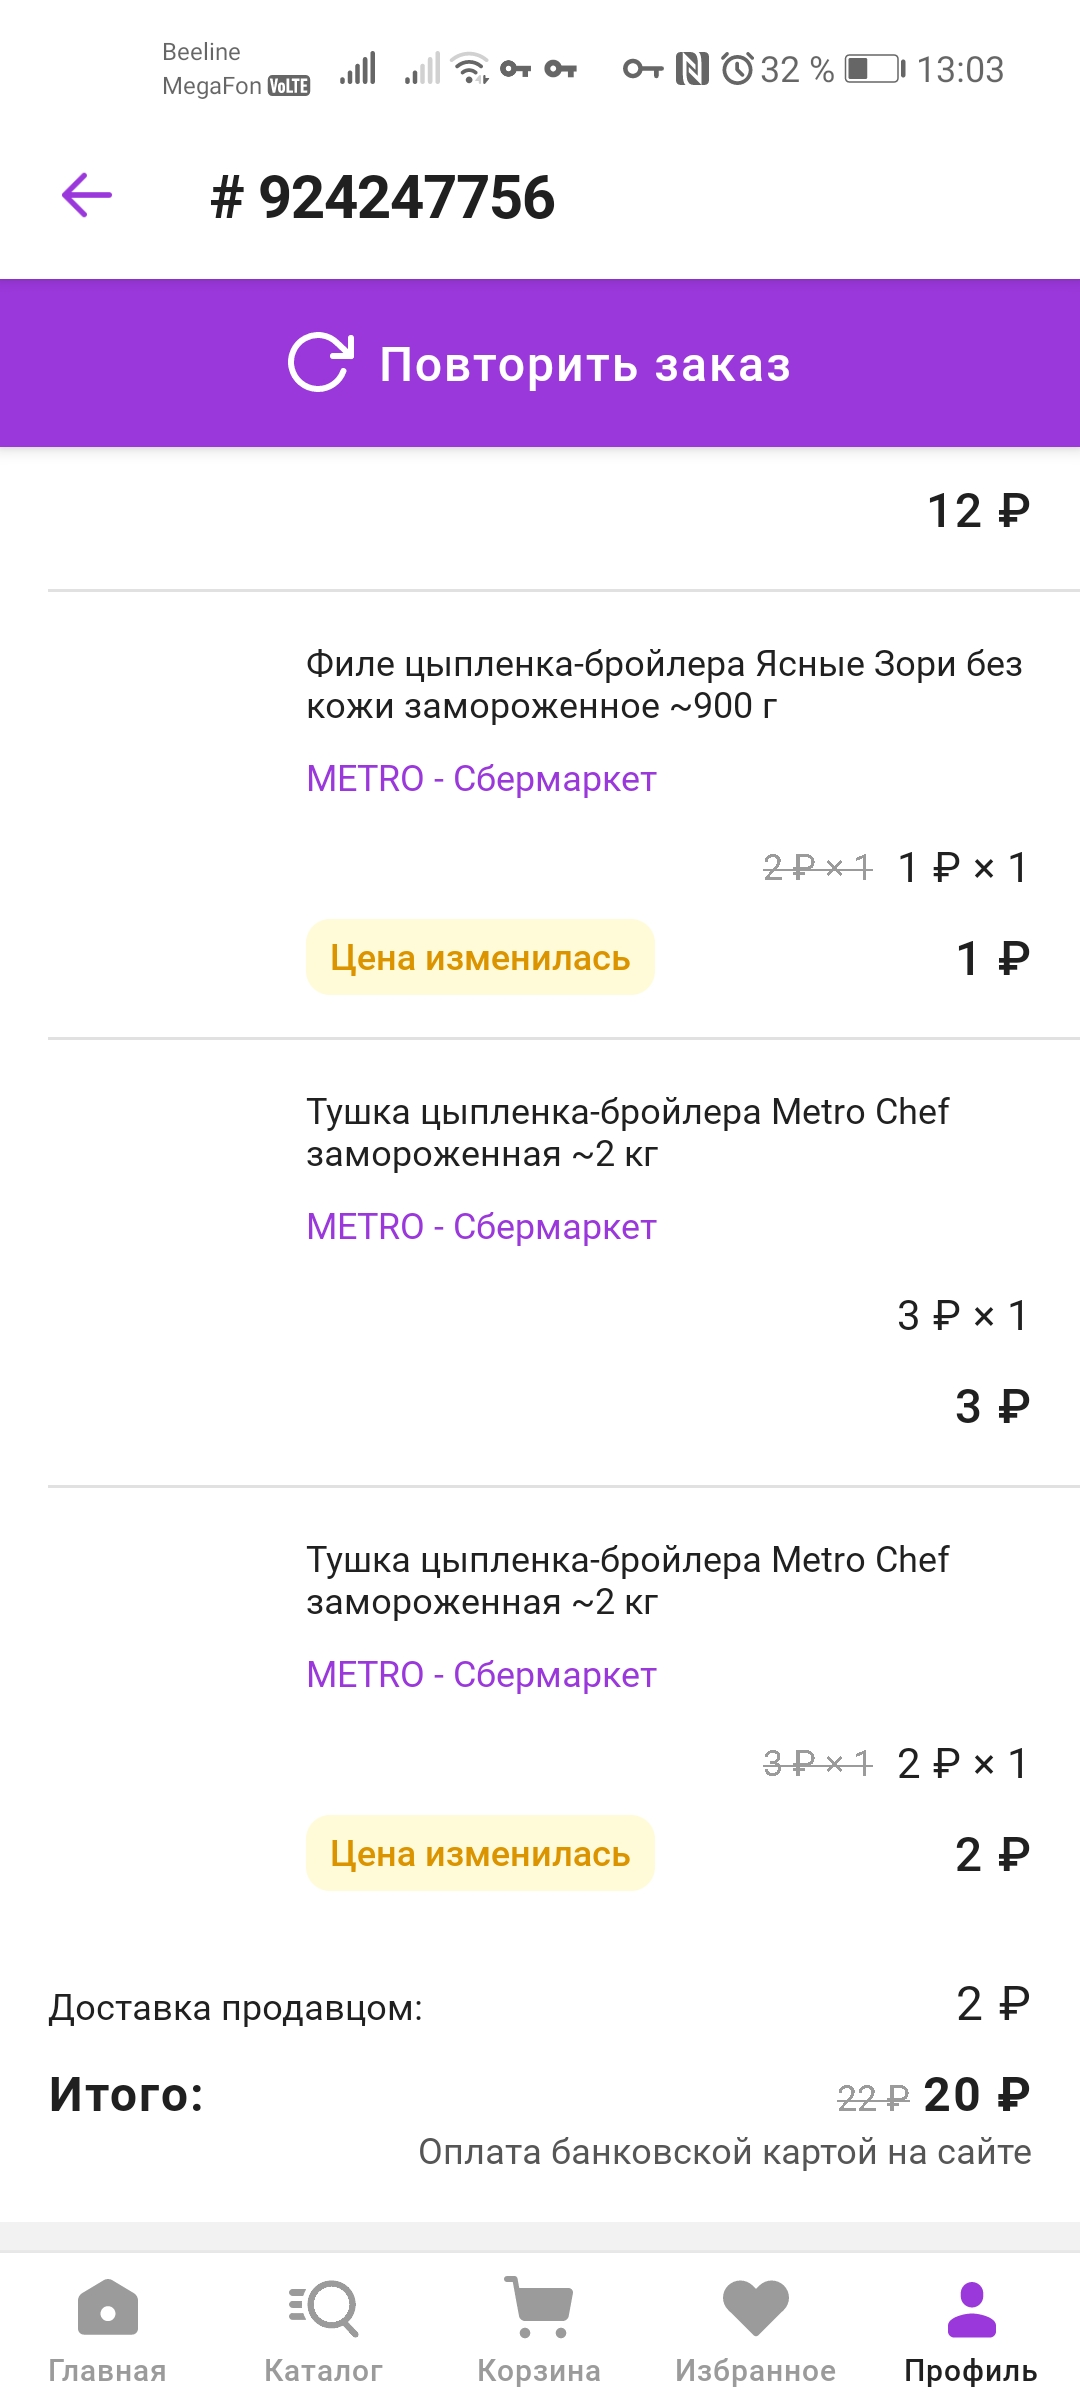Tap Цена изменилась badge for last Тушка
The image size is (1080, 2400).
(x=480, y=1853)
